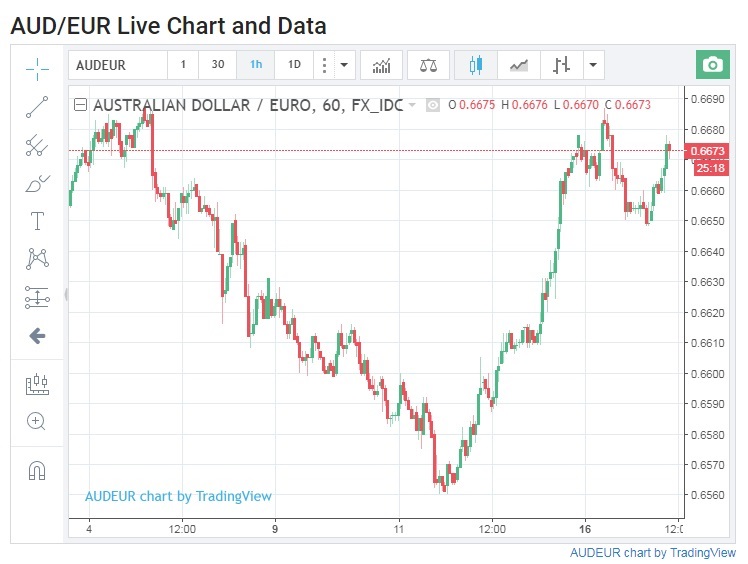Click the zoom in magnifier tool
This screenshot has height=564, width=748.
(x=37, y=421)
